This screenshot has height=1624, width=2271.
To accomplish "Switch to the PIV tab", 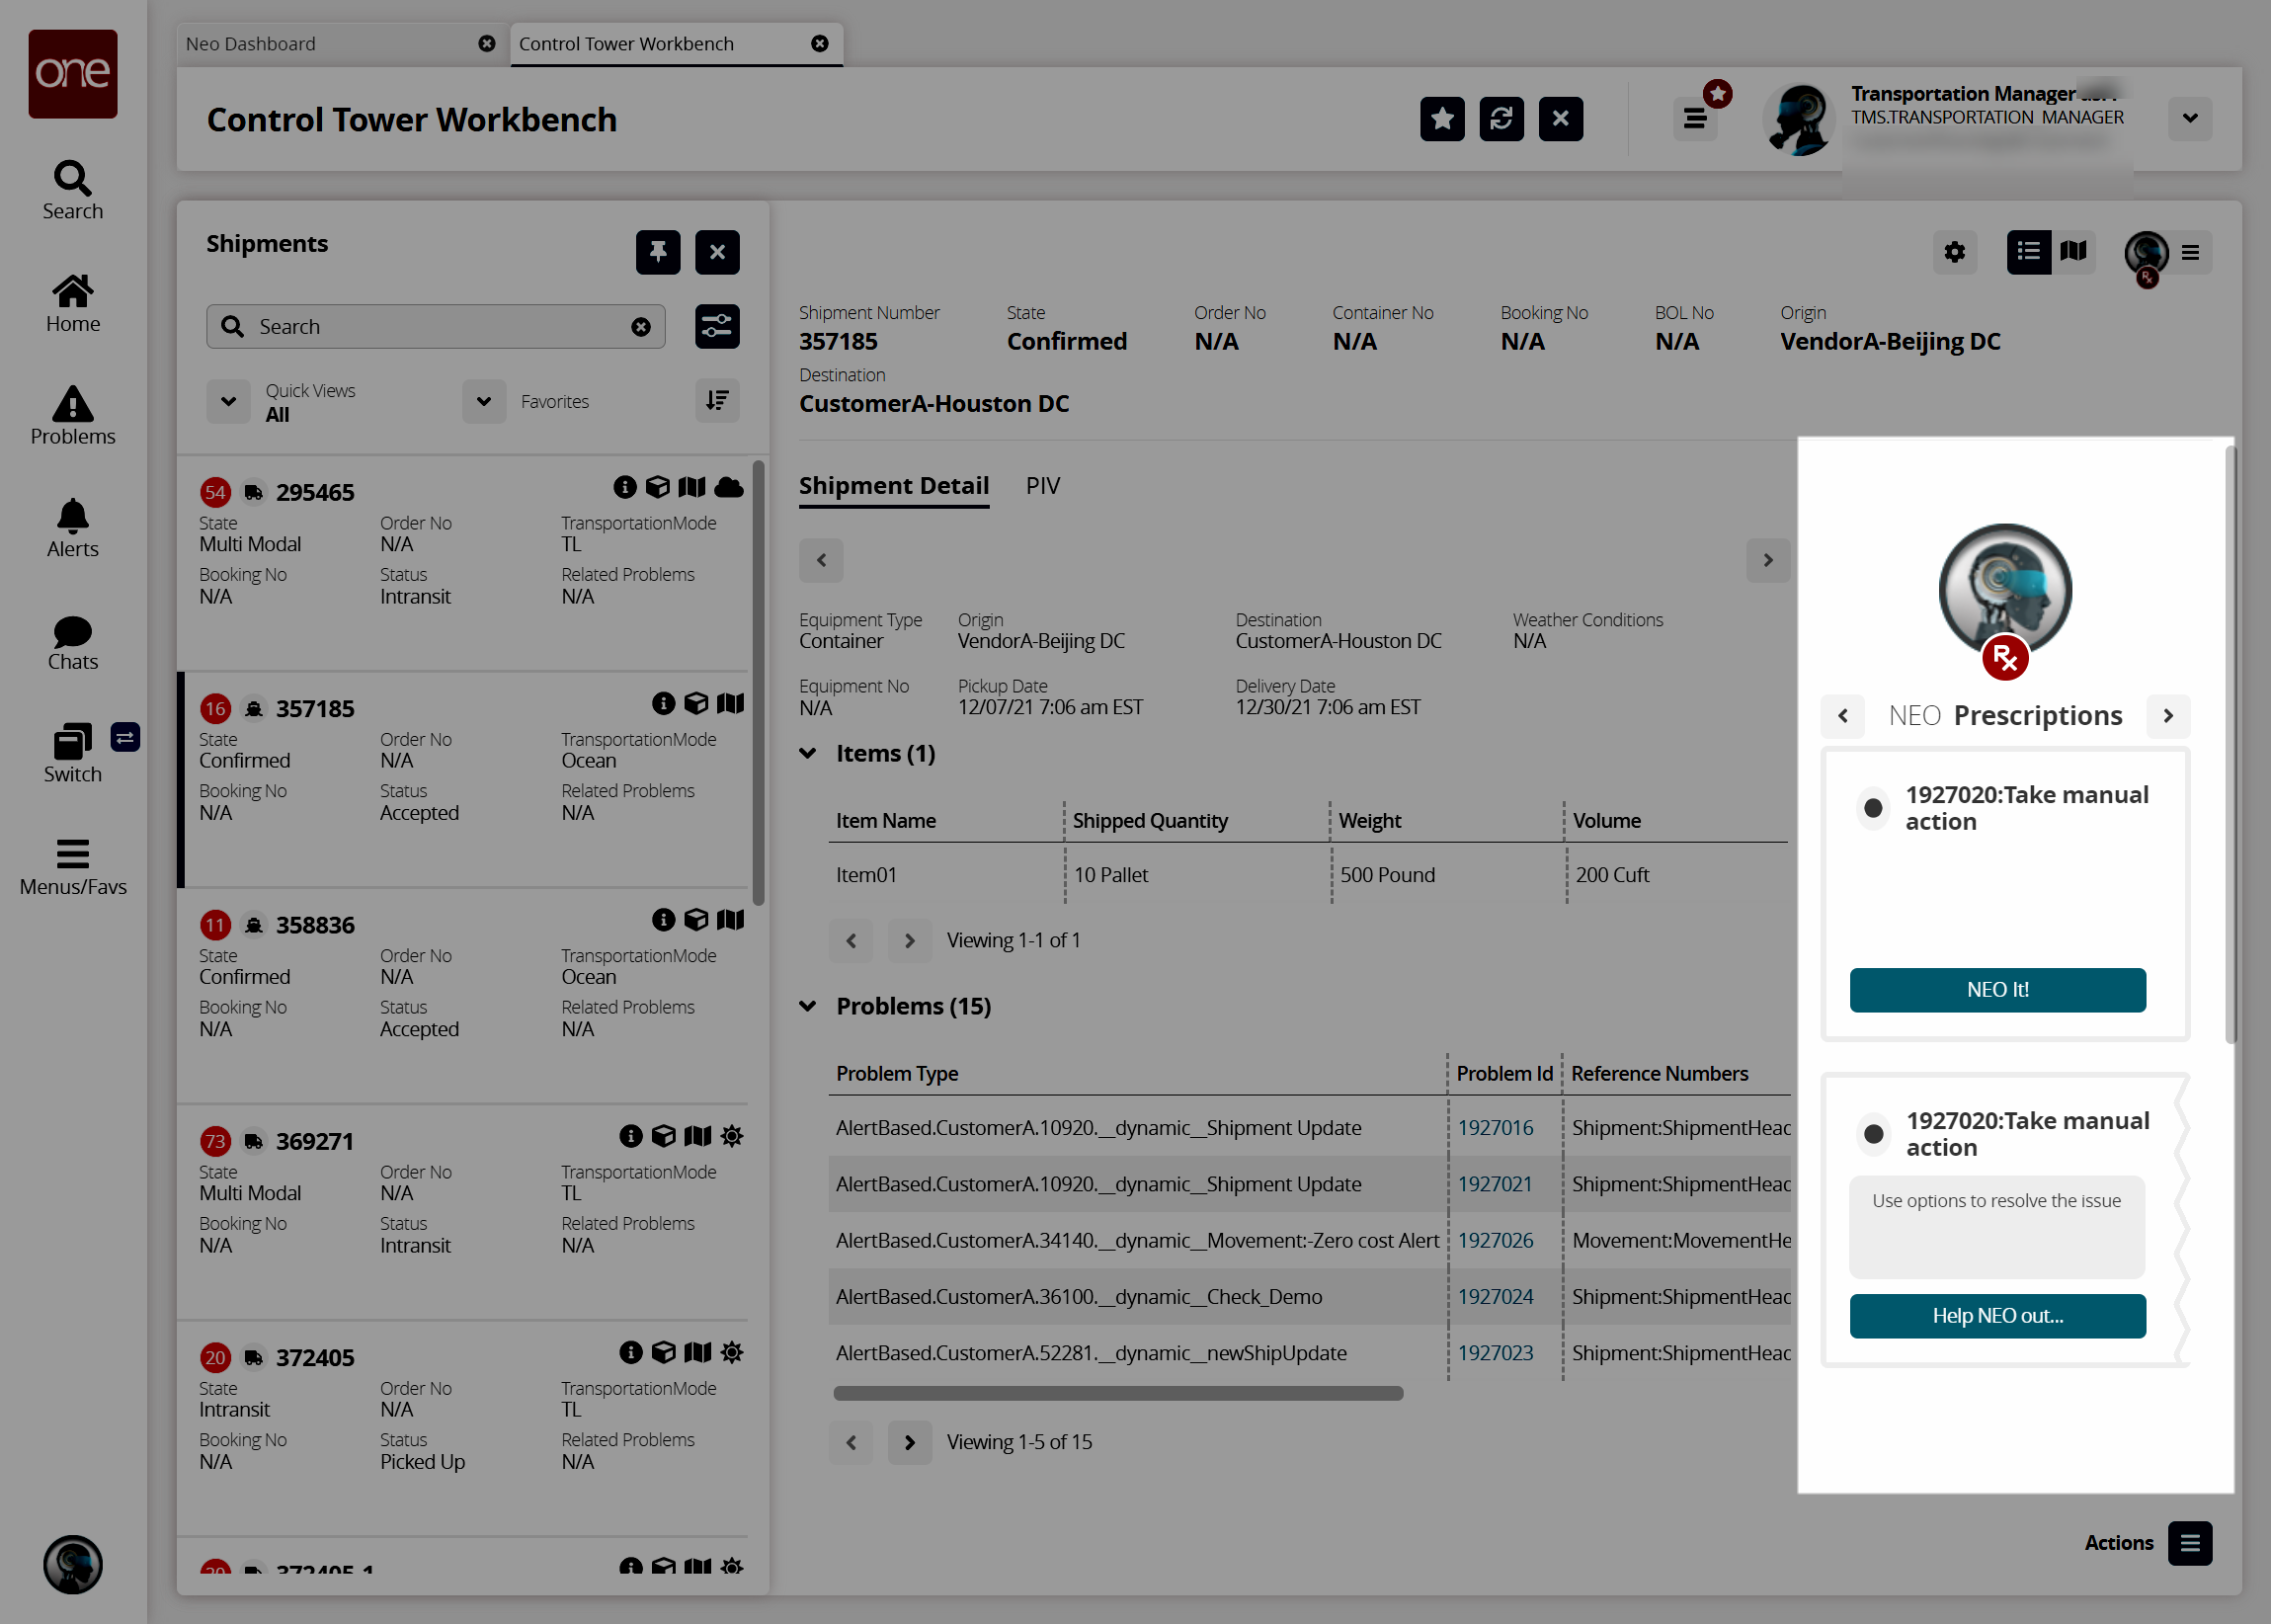I will click(x=1042, y=486).
